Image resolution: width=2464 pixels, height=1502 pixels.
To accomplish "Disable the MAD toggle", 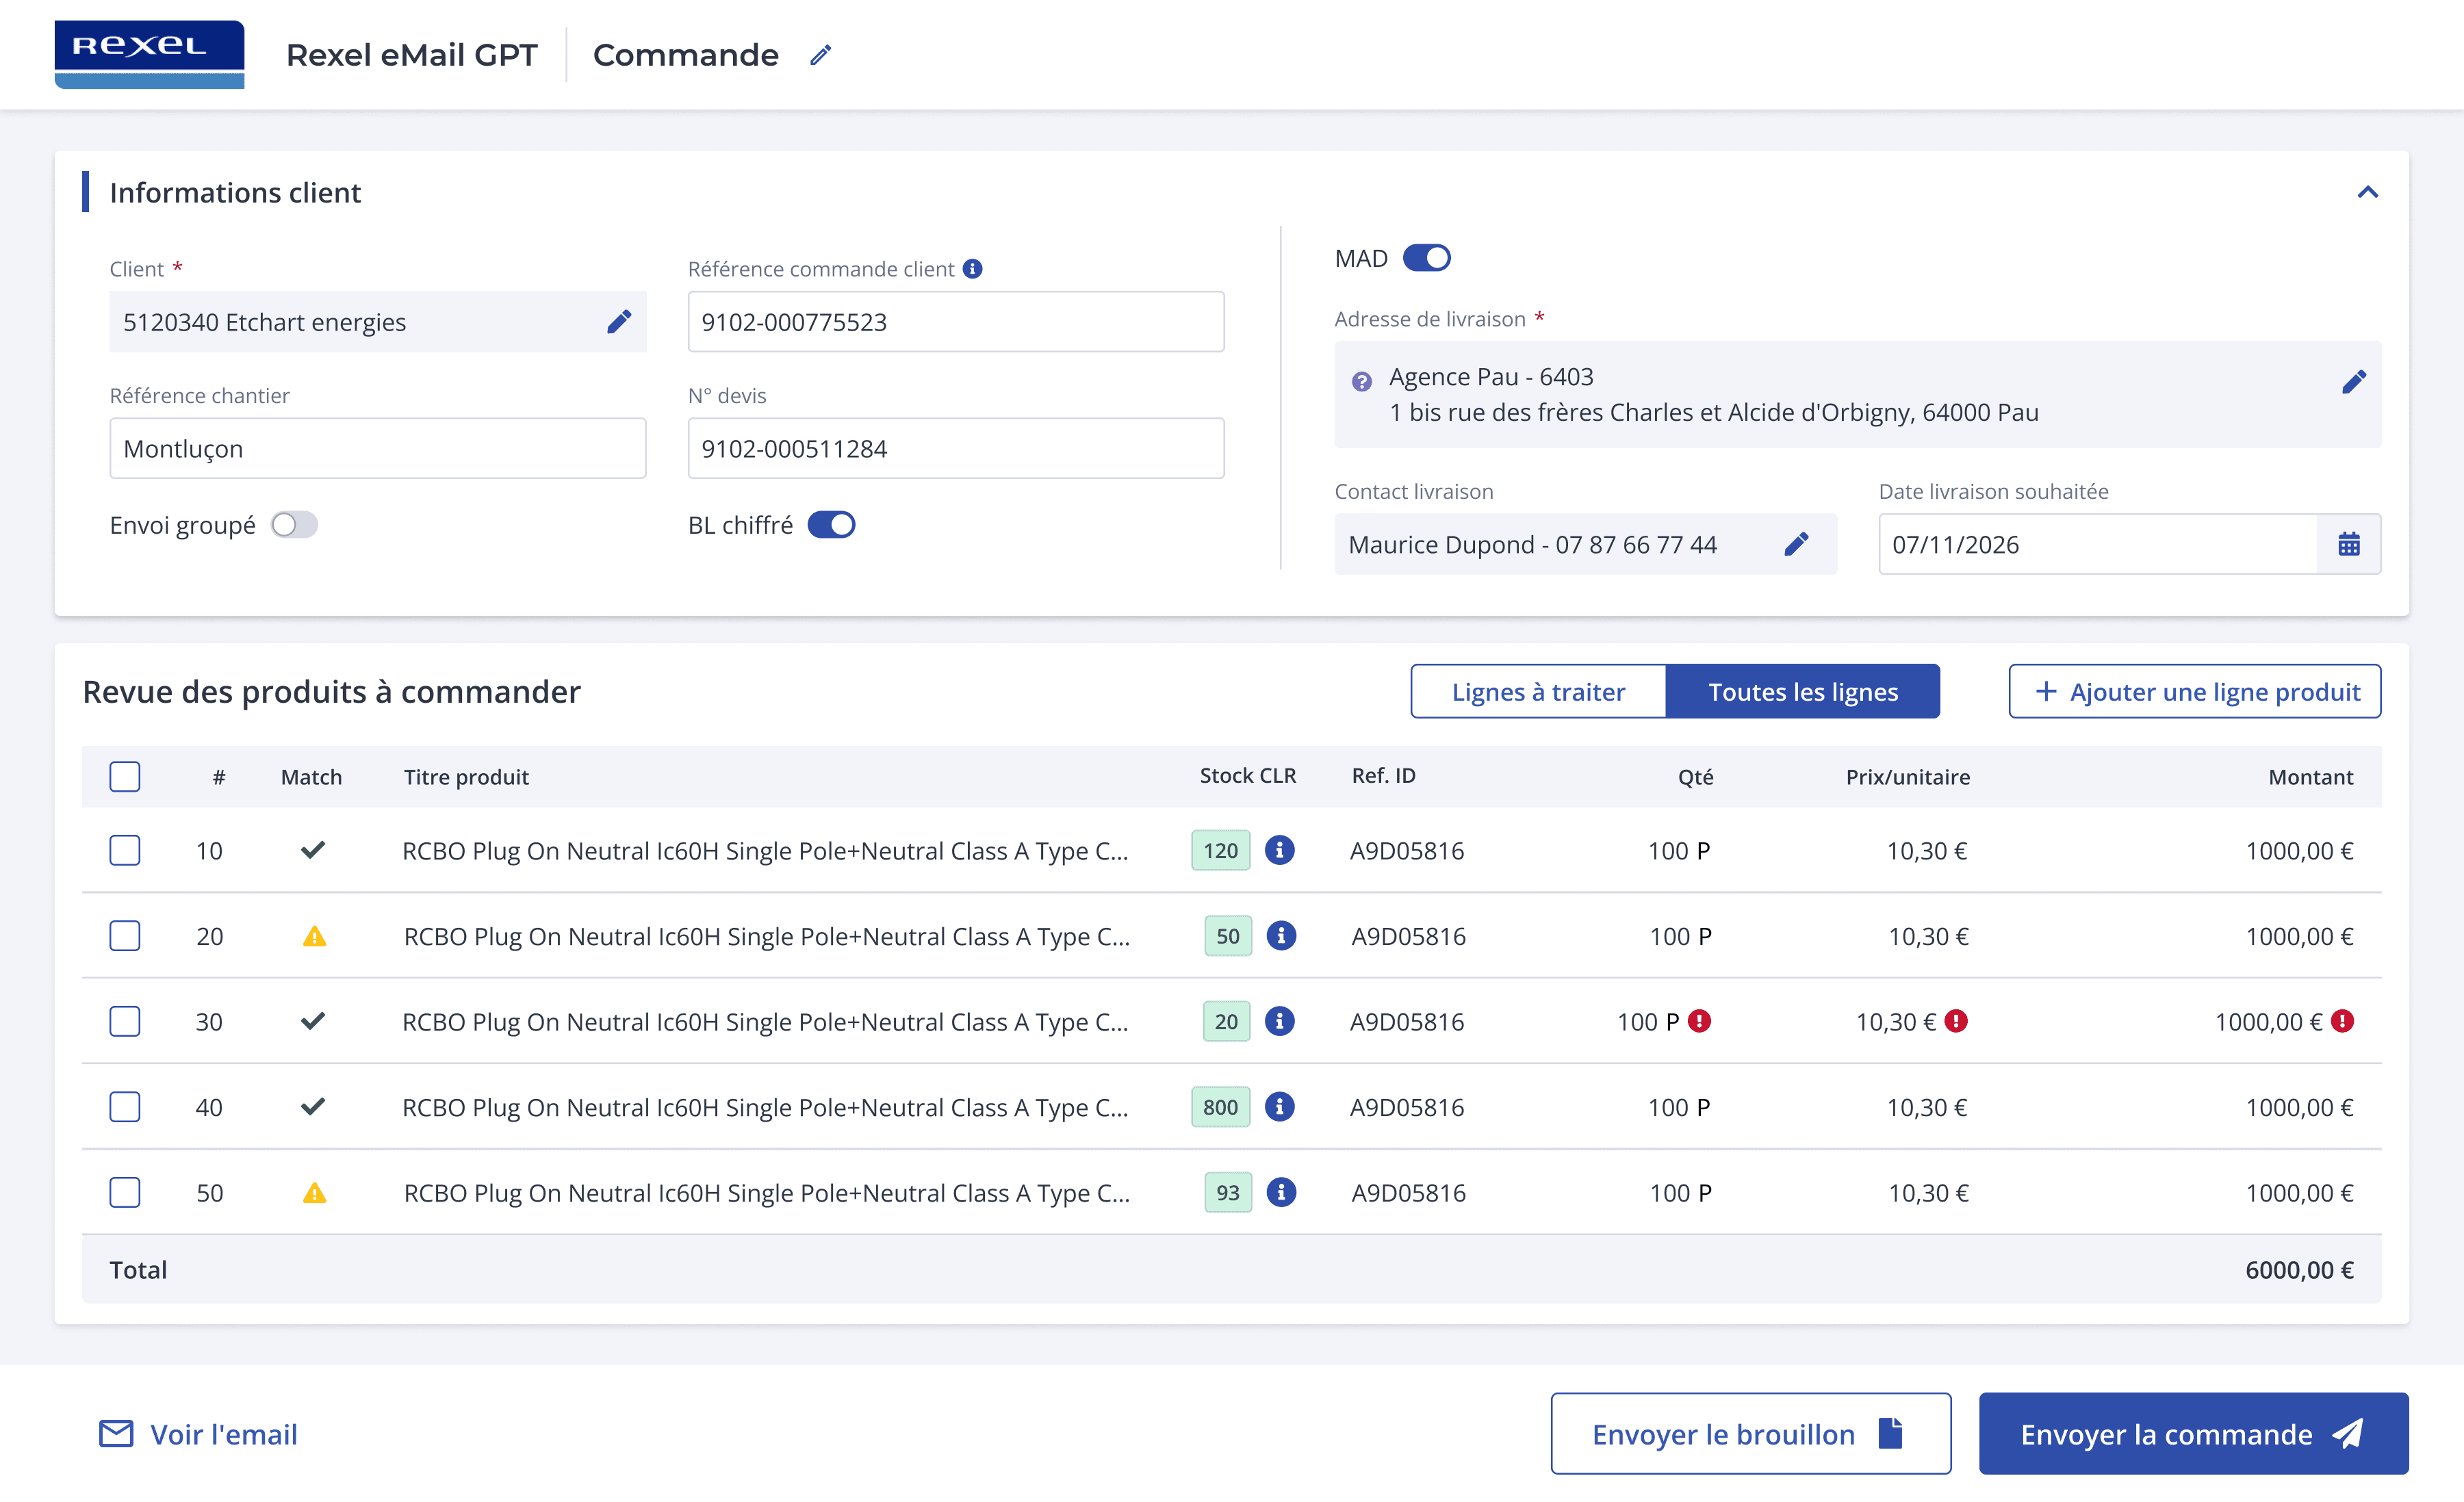I will 1426,258.
